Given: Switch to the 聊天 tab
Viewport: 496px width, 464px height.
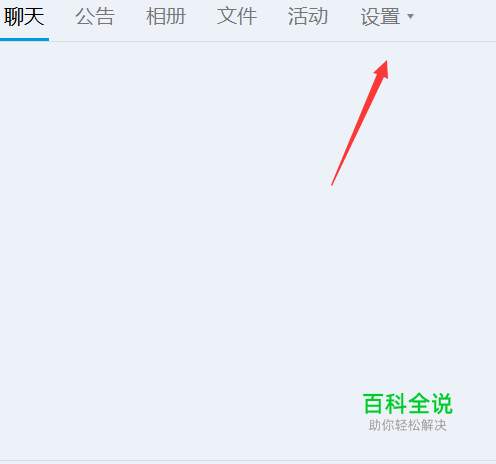Looking at the screenshot, I should (24, 16).
